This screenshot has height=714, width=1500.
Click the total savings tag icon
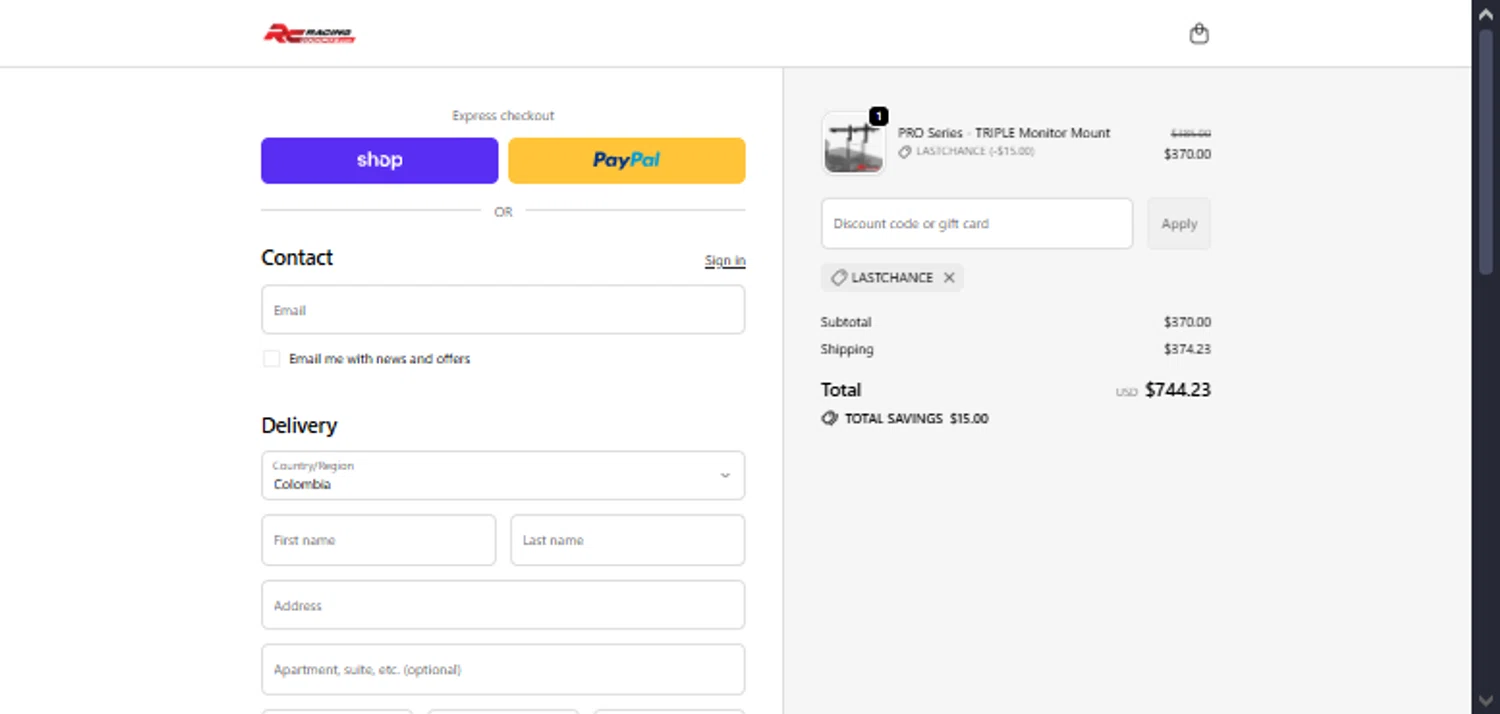click(829, 418)
